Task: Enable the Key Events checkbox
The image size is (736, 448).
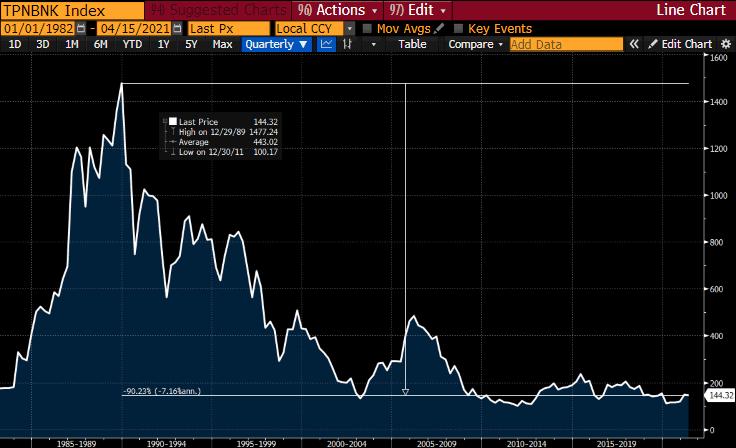Action: point(459,29)
